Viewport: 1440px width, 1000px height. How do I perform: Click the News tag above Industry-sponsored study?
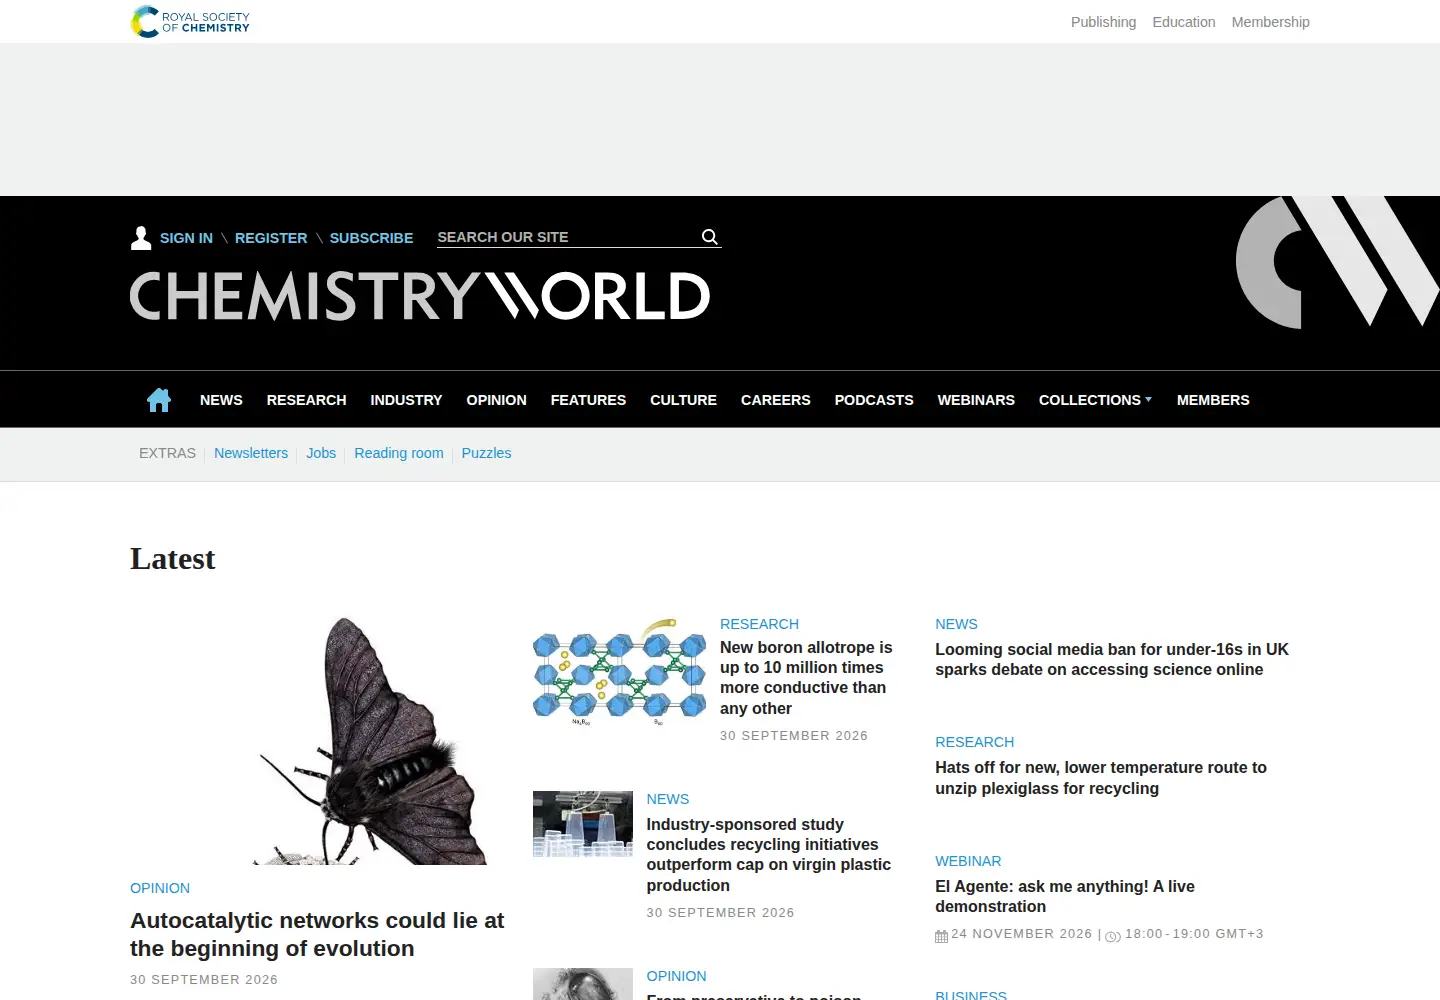click(x=668, y=799)
